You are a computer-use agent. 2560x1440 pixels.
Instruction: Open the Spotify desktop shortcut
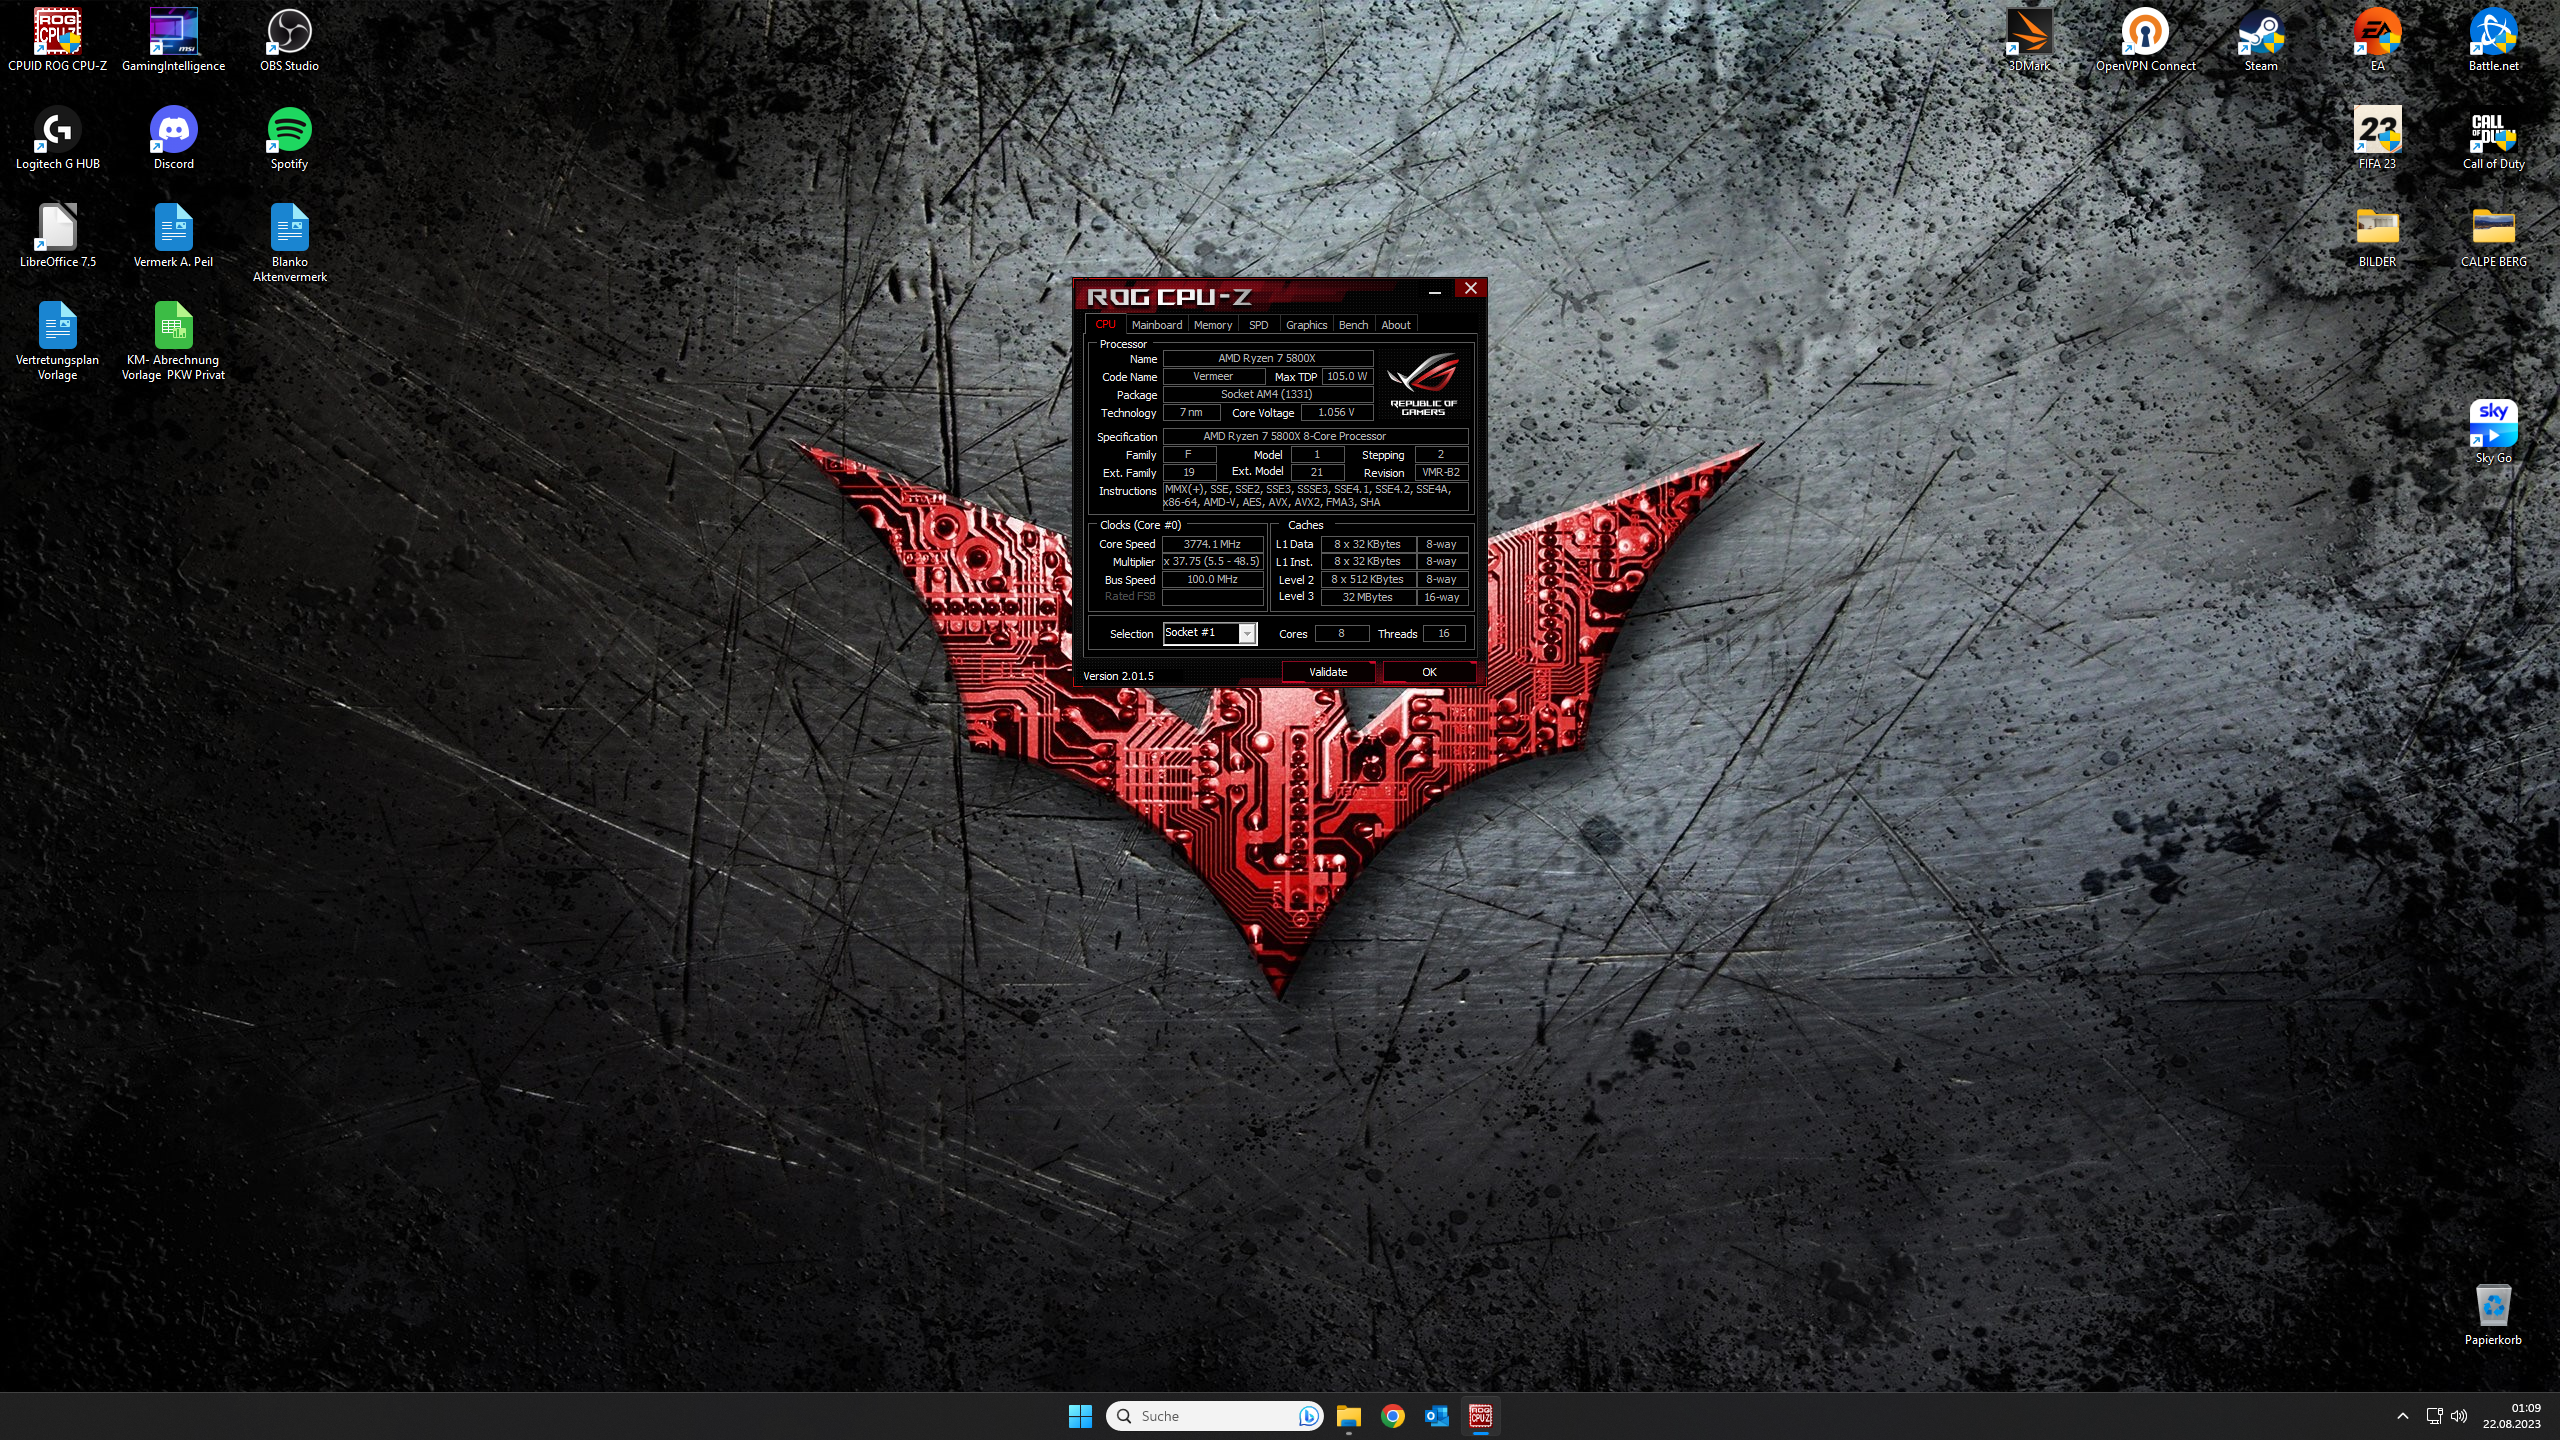[x=289, y=131]
